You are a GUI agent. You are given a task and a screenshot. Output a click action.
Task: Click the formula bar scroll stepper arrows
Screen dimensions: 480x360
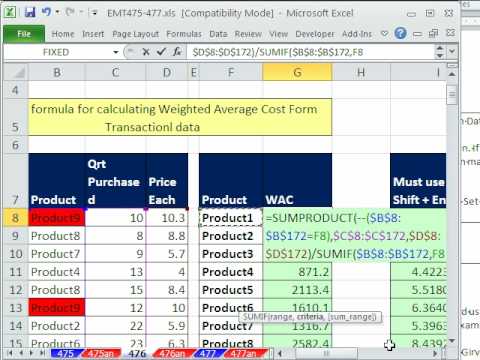(440, 52)
